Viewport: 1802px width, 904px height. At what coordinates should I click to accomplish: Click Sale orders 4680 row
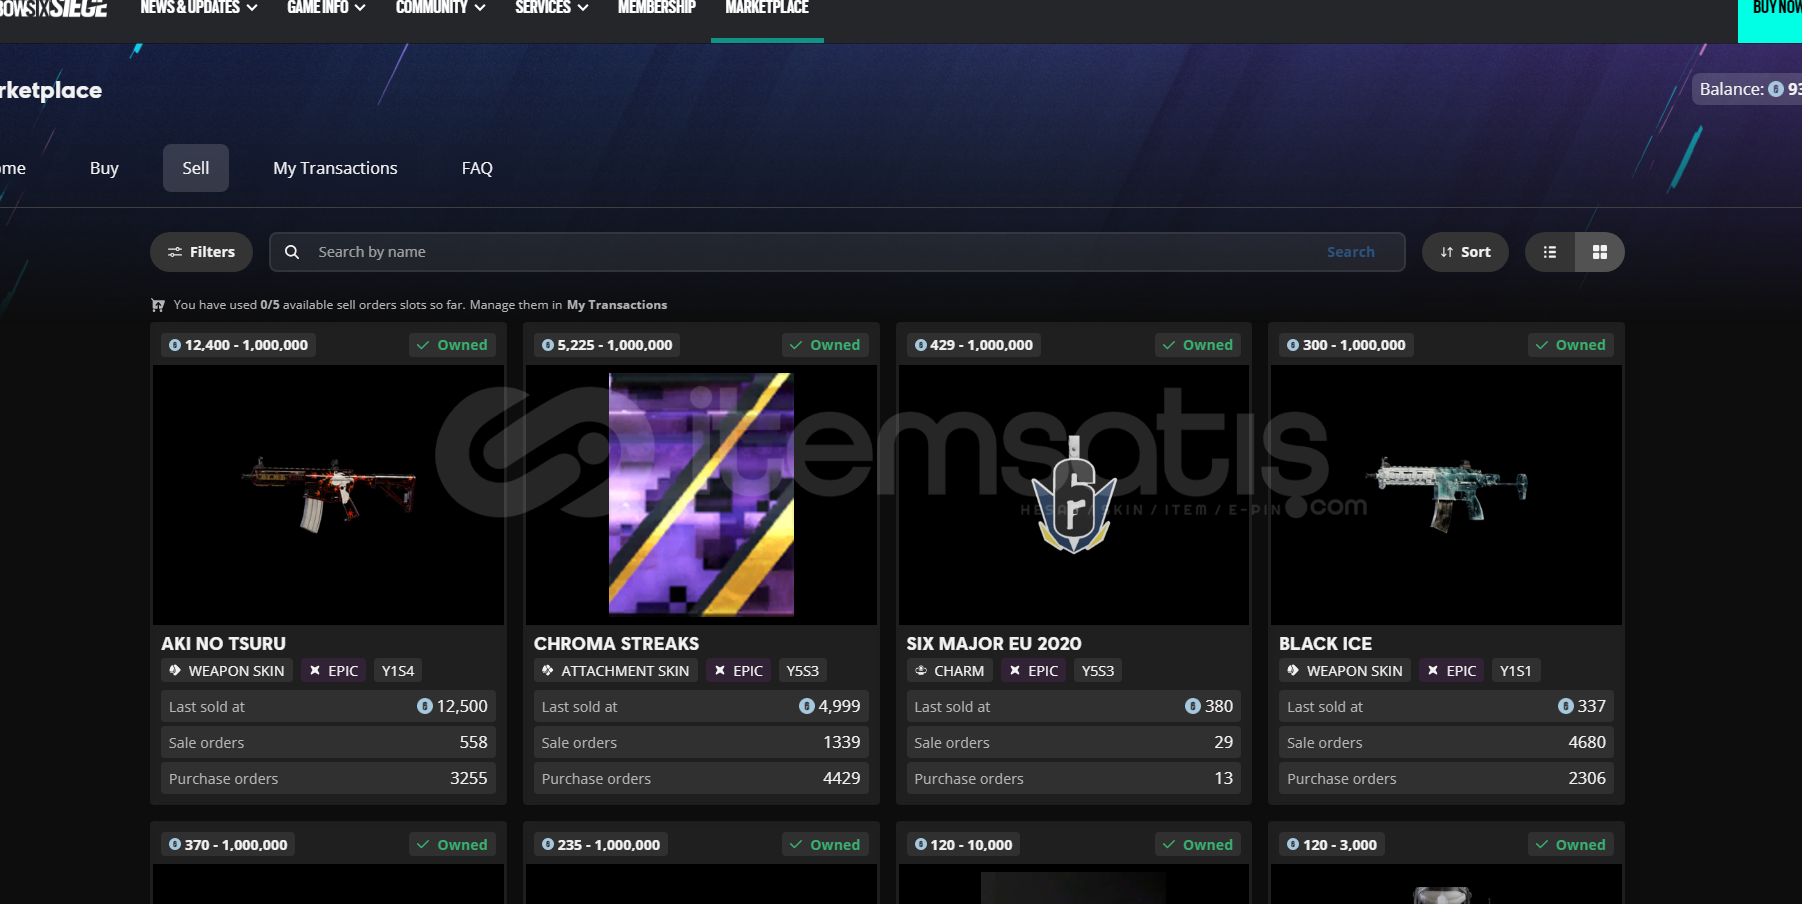pyautogui.click(x=1446, y=743)
